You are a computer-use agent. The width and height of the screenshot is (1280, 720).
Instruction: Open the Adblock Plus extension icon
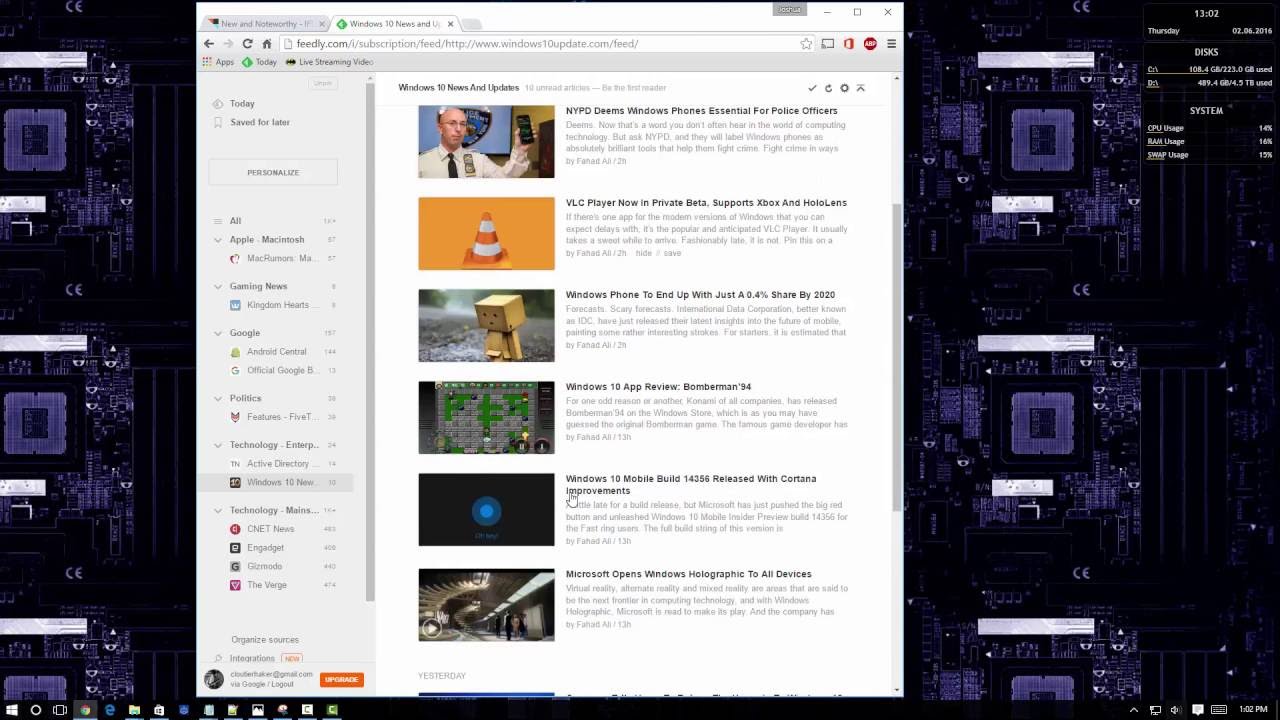coord(870,44)
